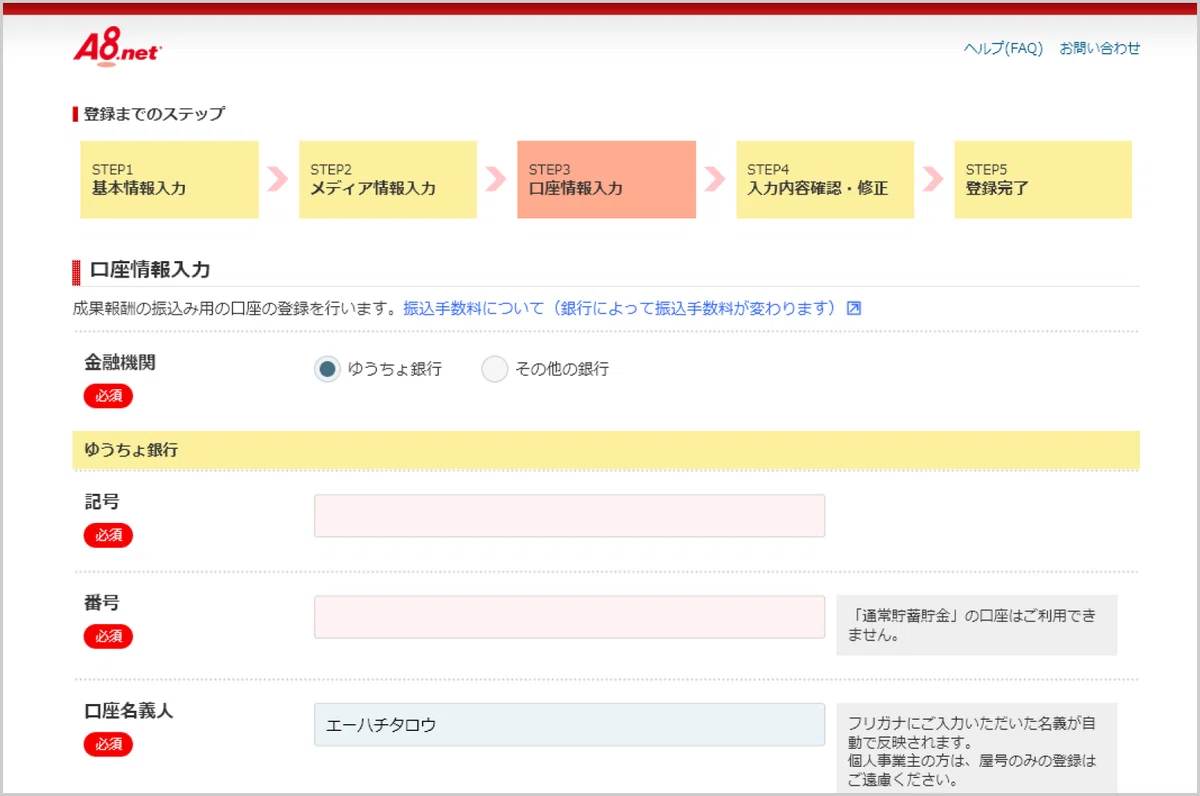
Task: Click the STEP1 基本情報入力 step box
Action: (169, 179)
